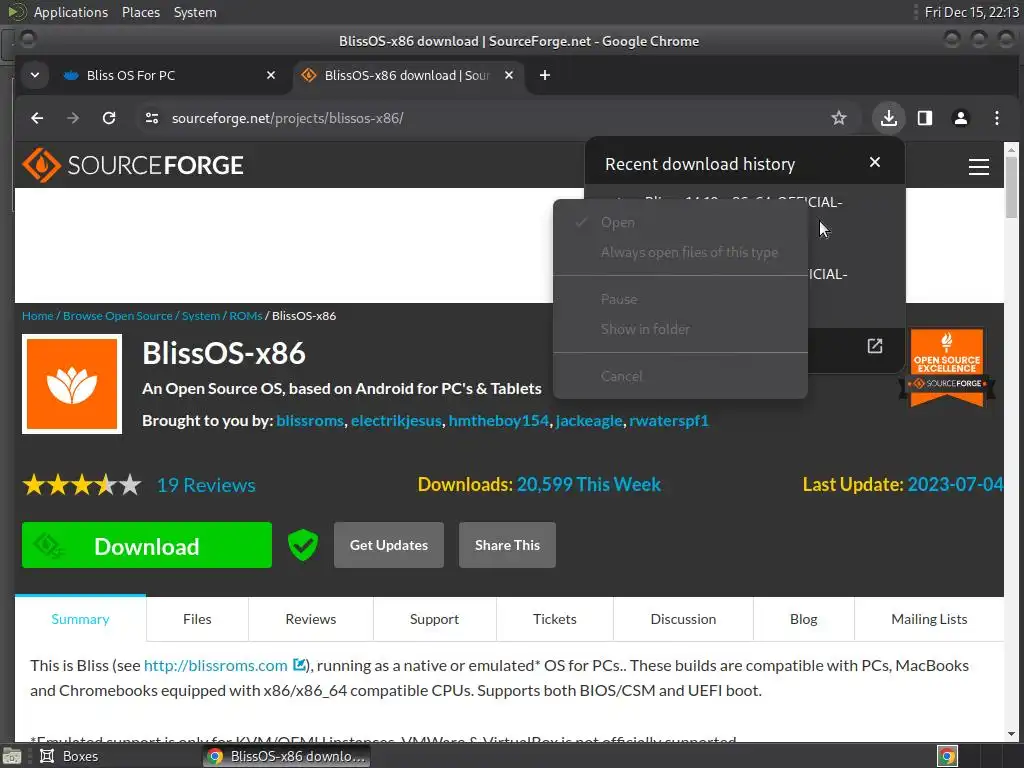Select the BlissOS-x86 download tab
1024x768 pixels.
pos(408,75)
